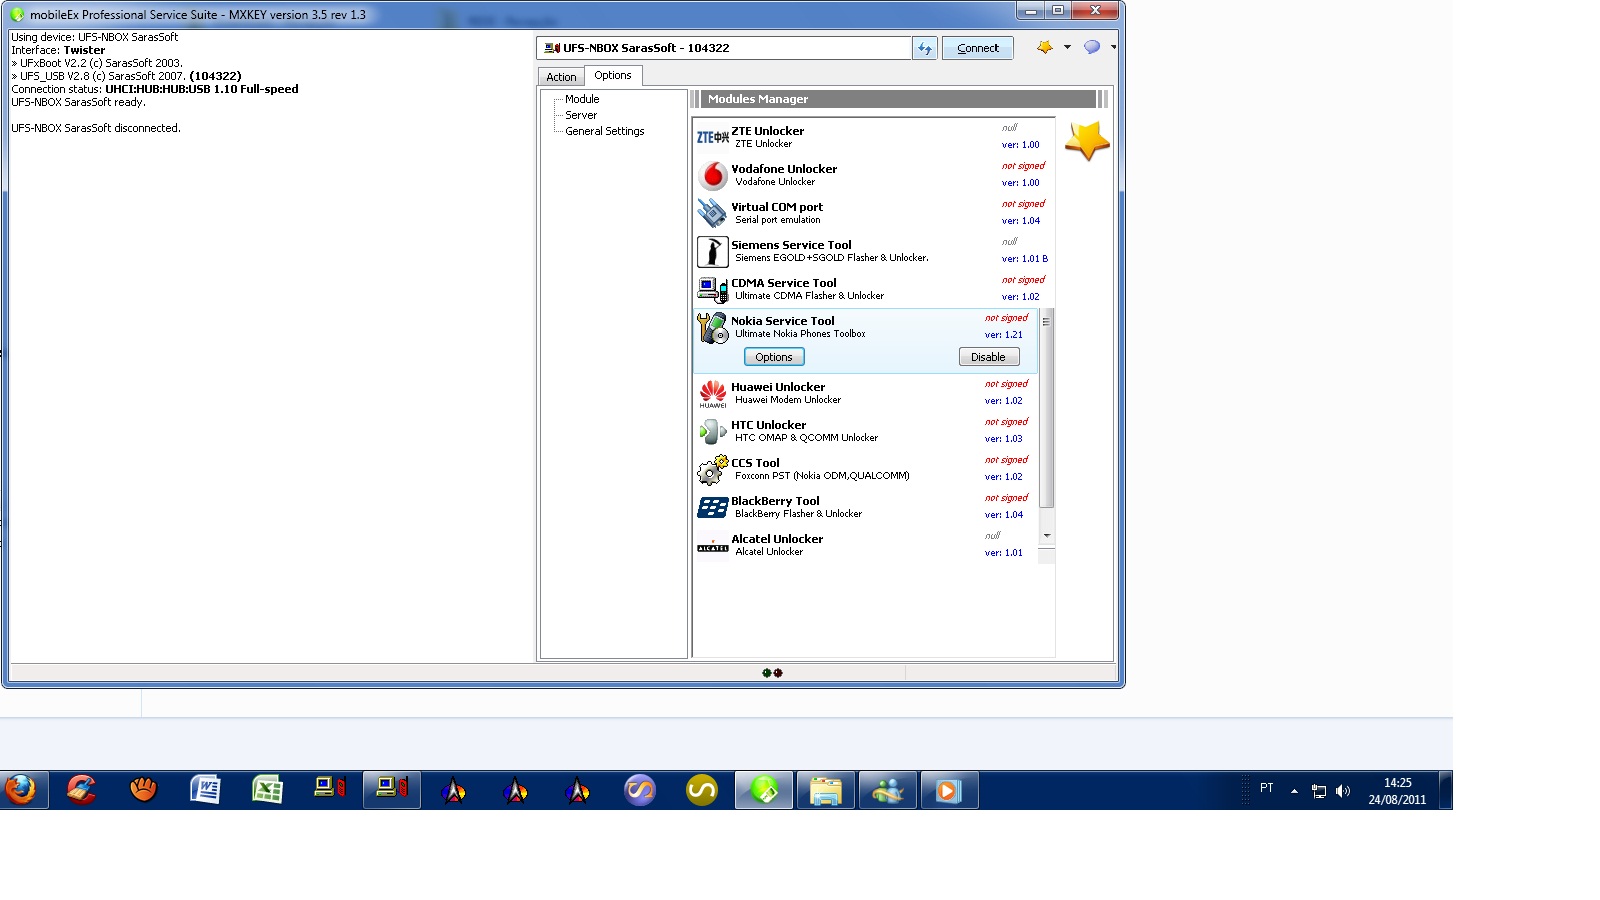Screen dimensions: 1600x900
Task: Click the HTC Unlocker icon
Action: [712, 431]
